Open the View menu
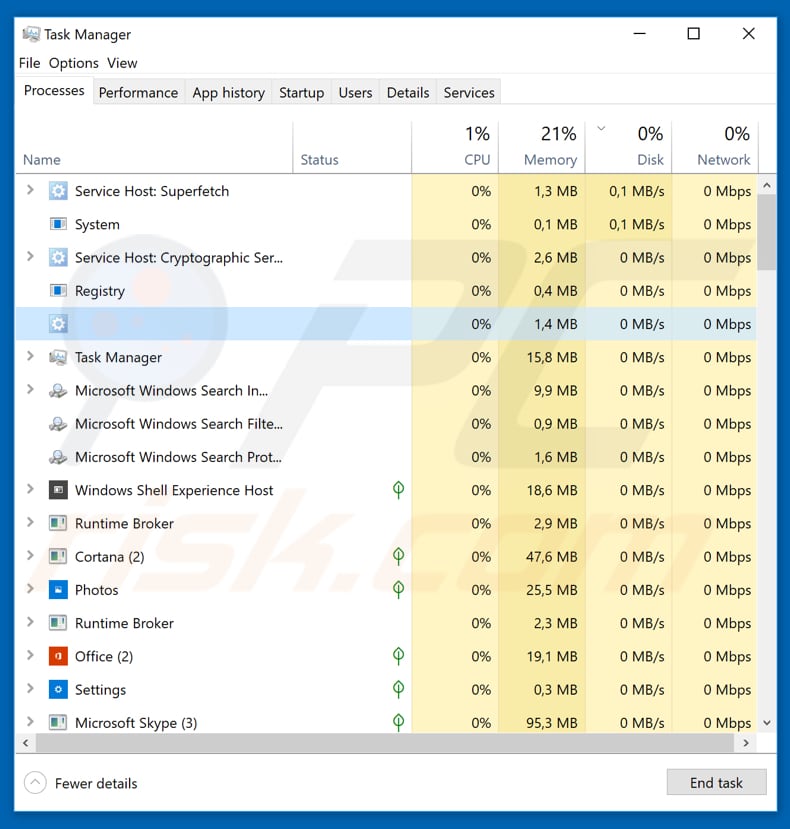790x829 pixels. pos(122,63)
